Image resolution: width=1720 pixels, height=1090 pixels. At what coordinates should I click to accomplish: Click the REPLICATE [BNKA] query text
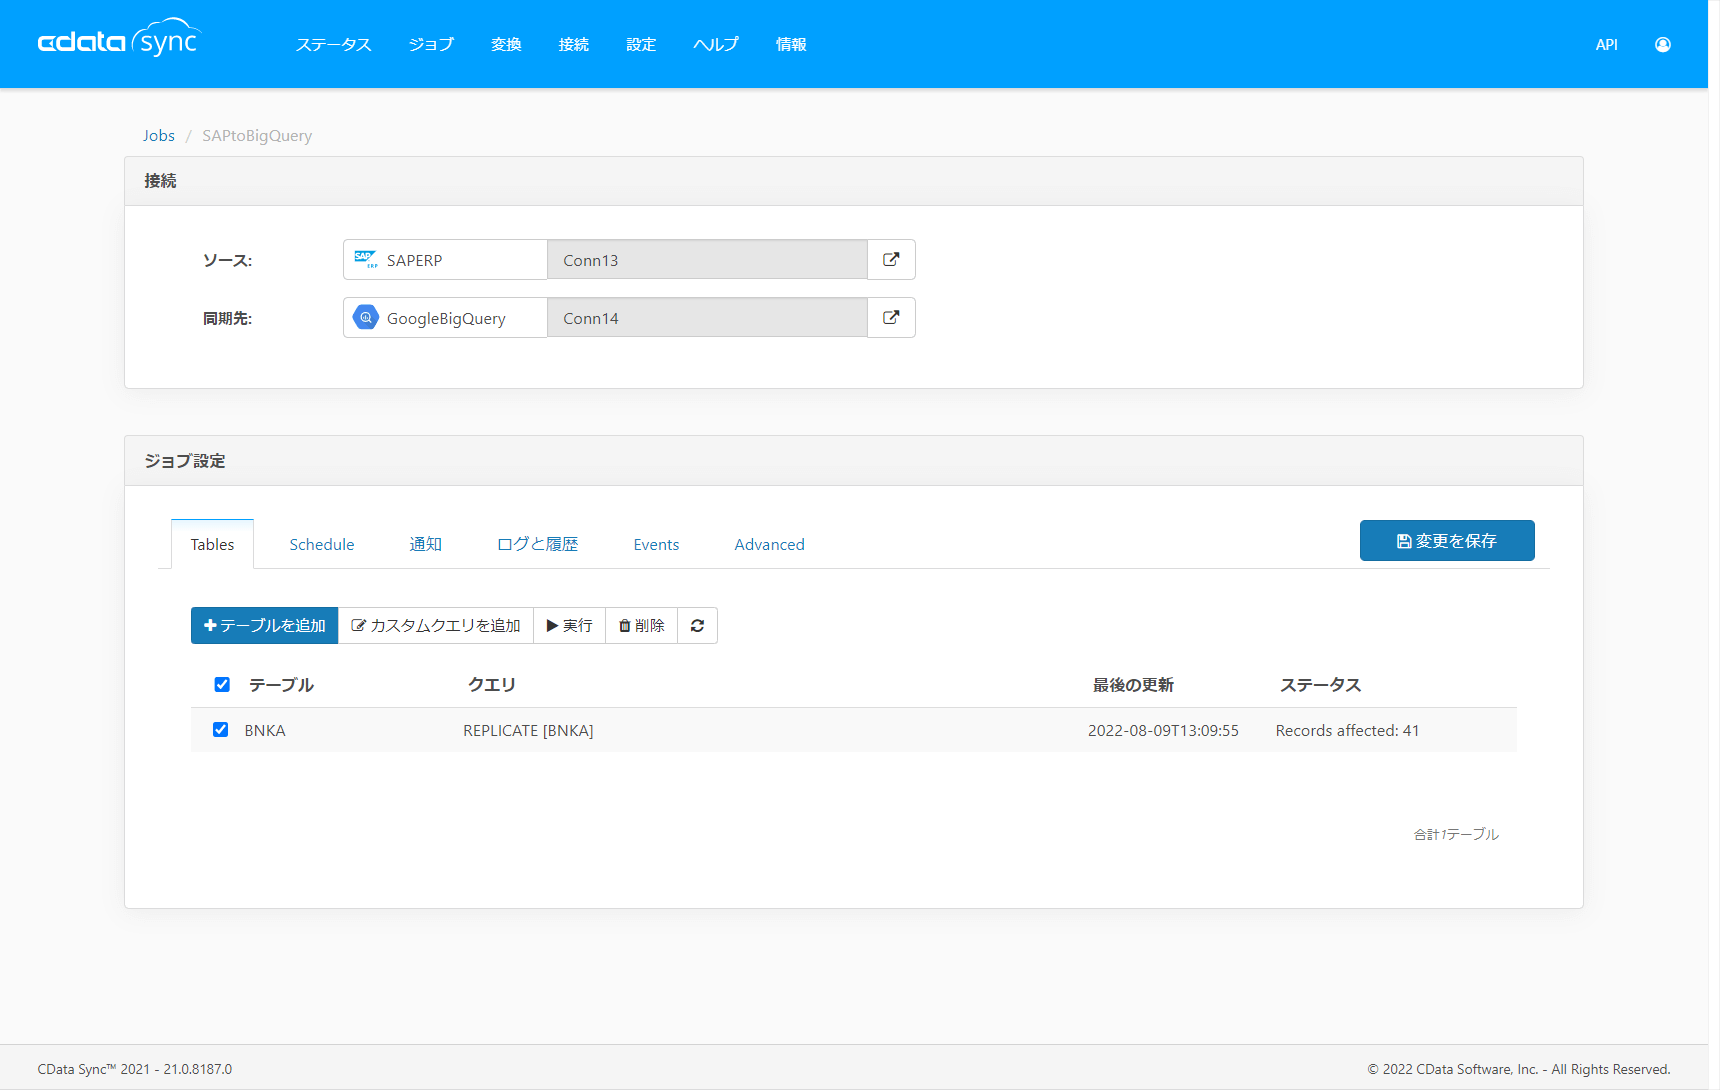click(x=528, y=731)
